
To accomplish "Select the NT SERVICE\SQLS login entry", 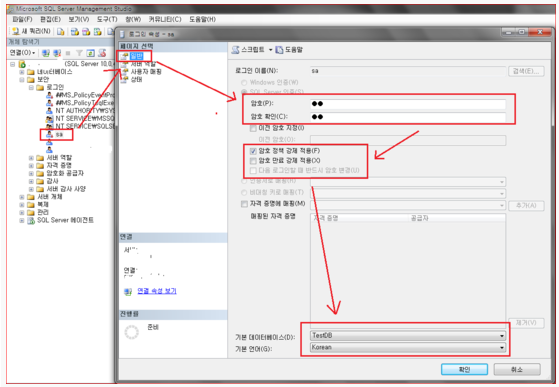I will 85,127.
